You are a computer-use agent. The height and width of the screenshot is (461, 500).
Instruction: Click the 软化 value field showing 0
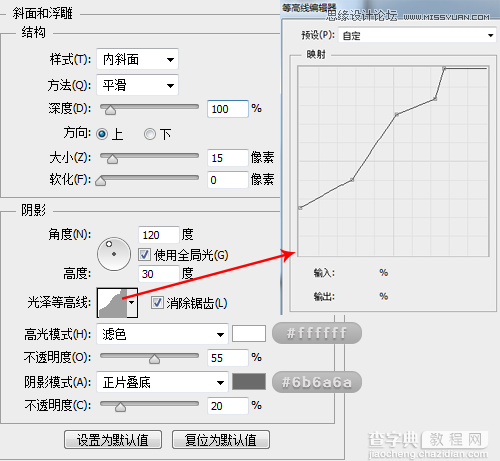pos(228,180)
